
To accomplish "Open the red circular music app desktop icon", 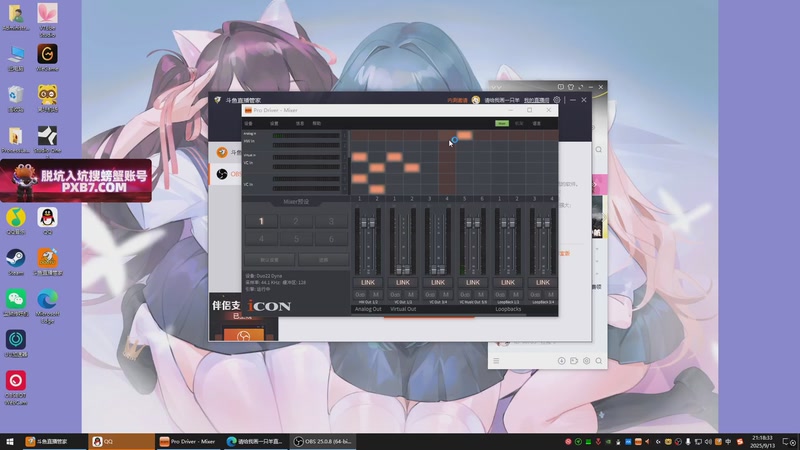I will point(16,388).
